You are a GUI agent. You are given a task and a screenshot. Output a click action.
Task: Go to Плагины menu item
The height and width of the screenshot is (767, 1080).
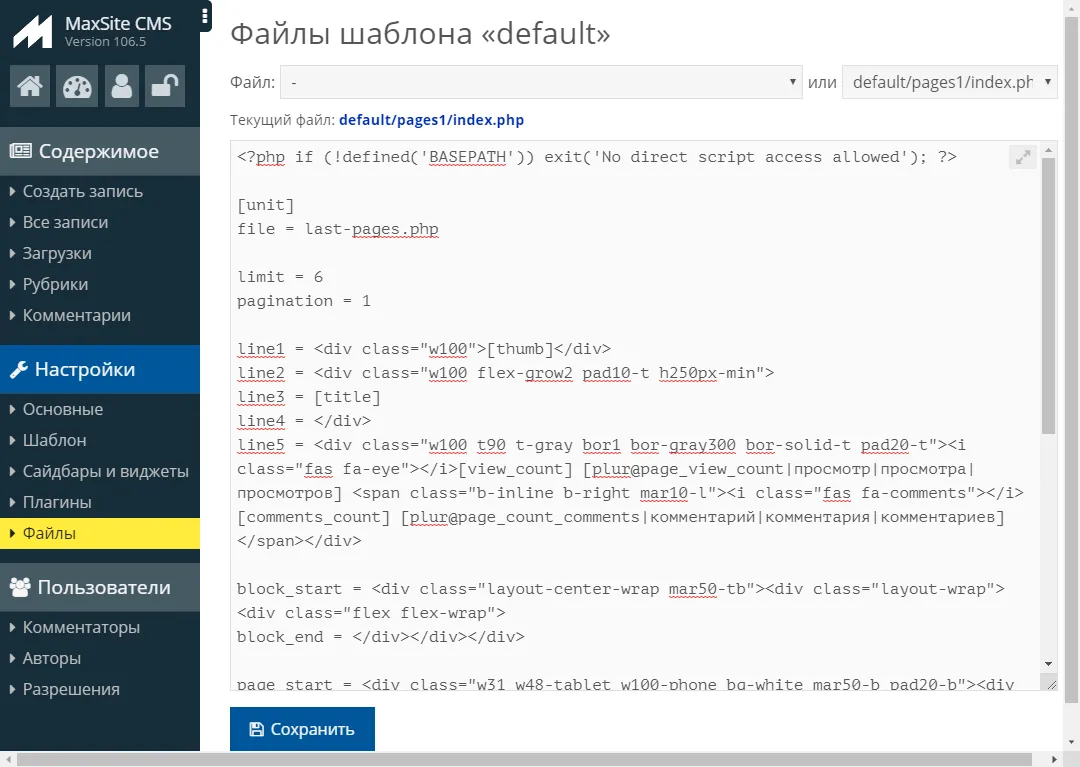click(57, 502)
